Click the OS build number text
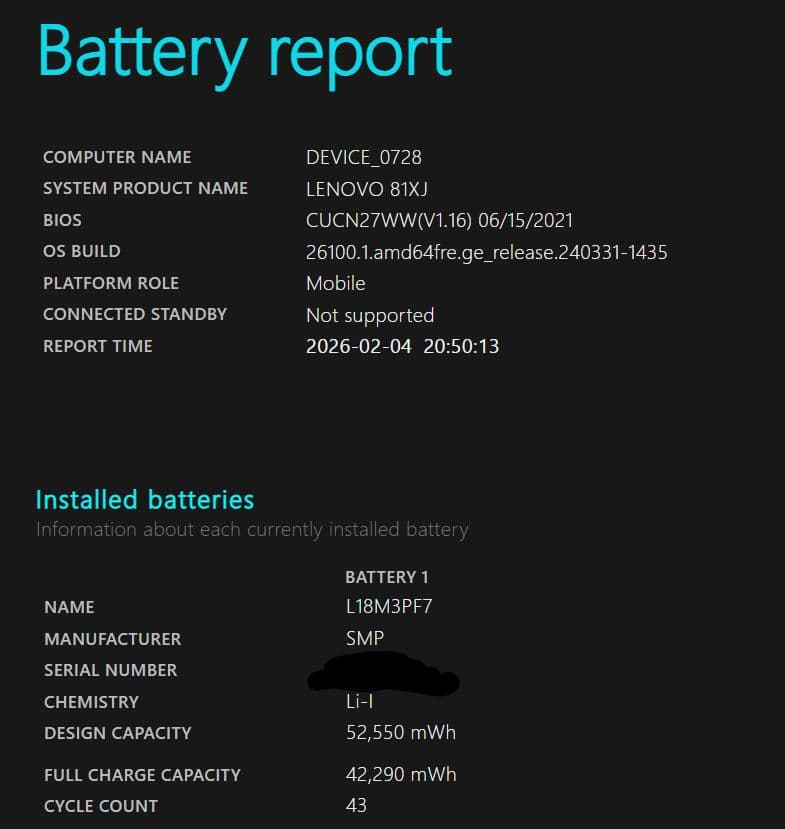The width and height of the screenshot is (785, 829). 486,252
